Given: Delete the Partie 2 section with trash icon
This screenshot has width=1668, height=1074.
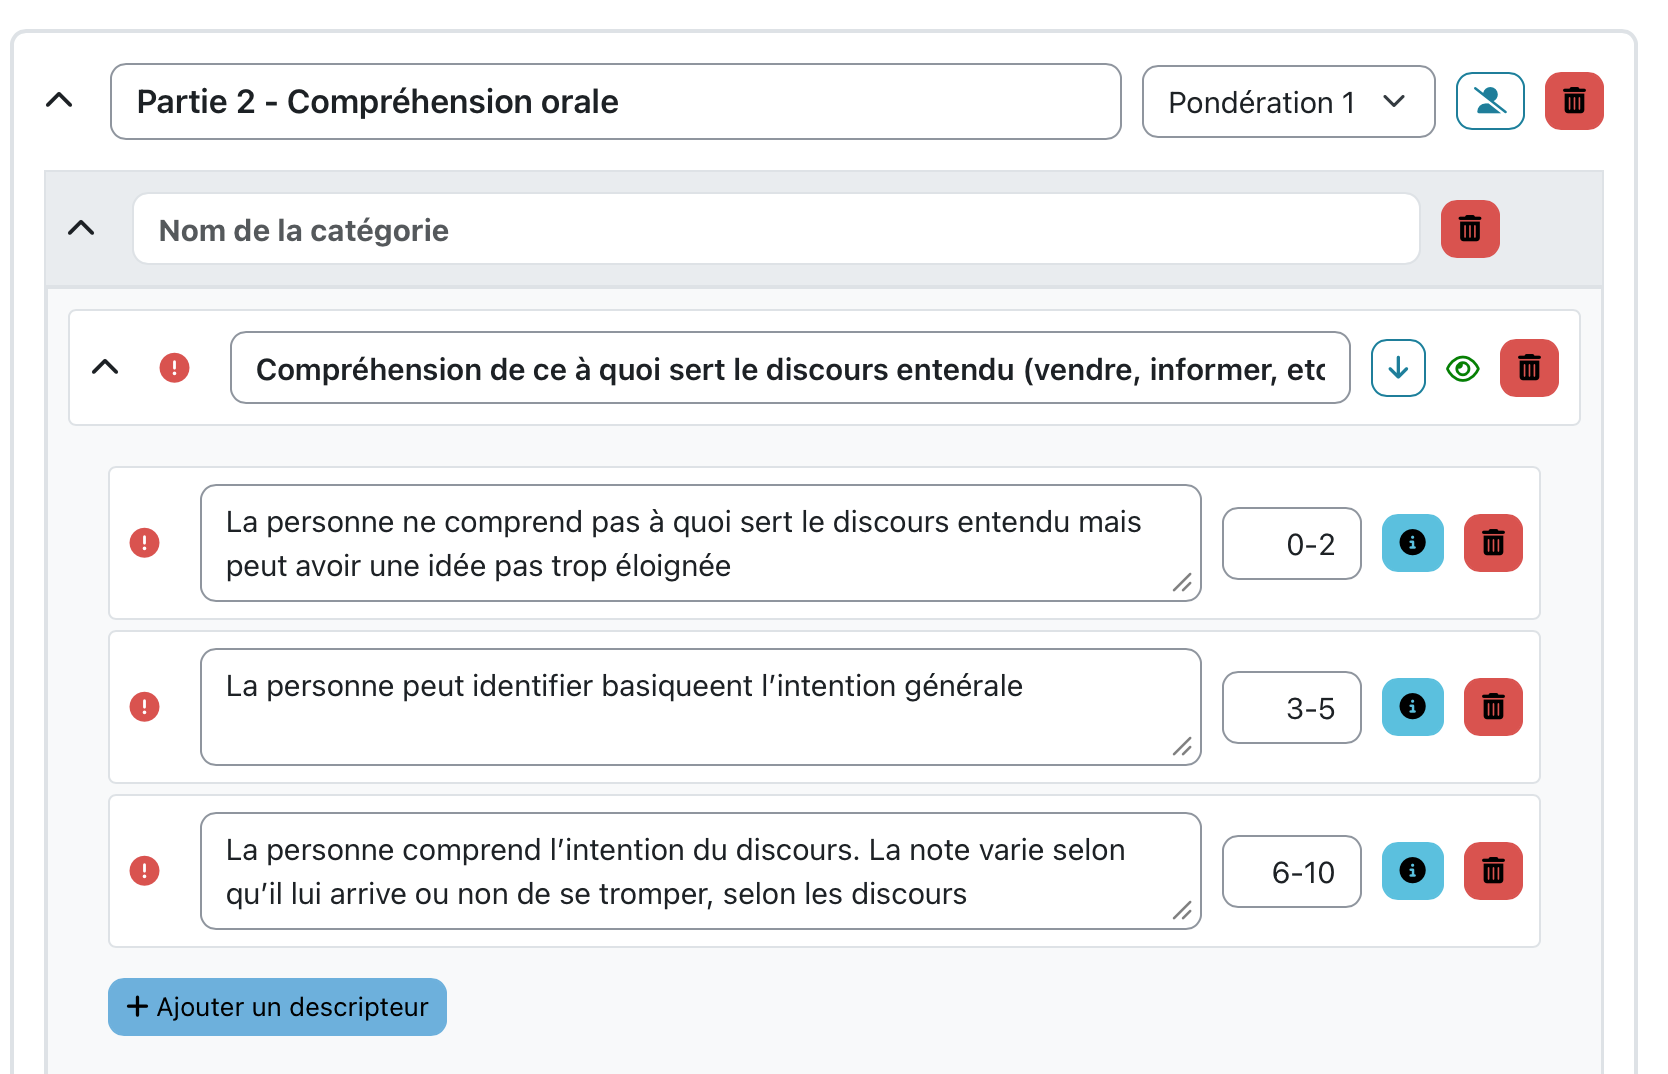Looking at the screenshot, I should point(1574,101).
